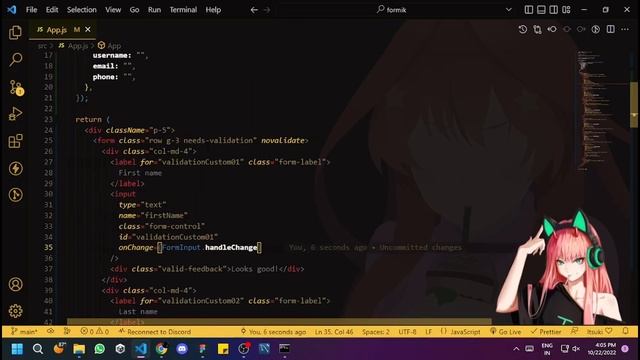Click Reconnect to Discord
Image resolution: width=640 pixels, height=360 pixels.
154,332
